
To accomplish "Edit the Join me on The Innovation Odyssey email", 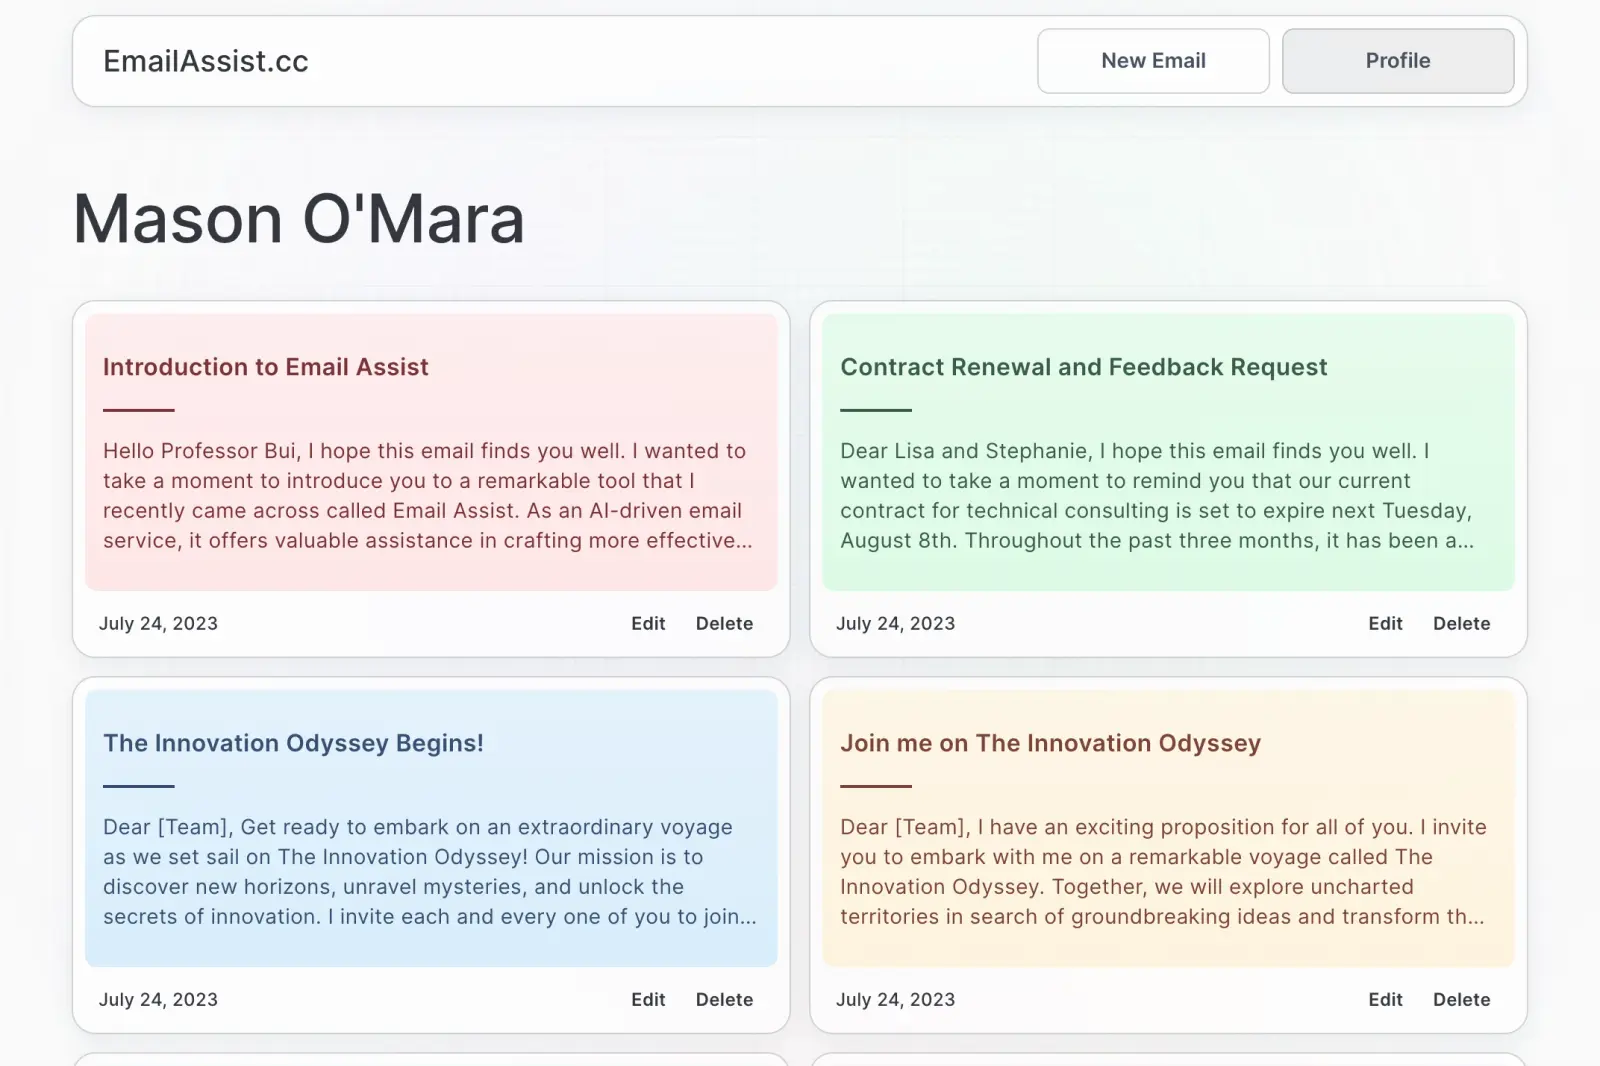I will coord(1385,999).
